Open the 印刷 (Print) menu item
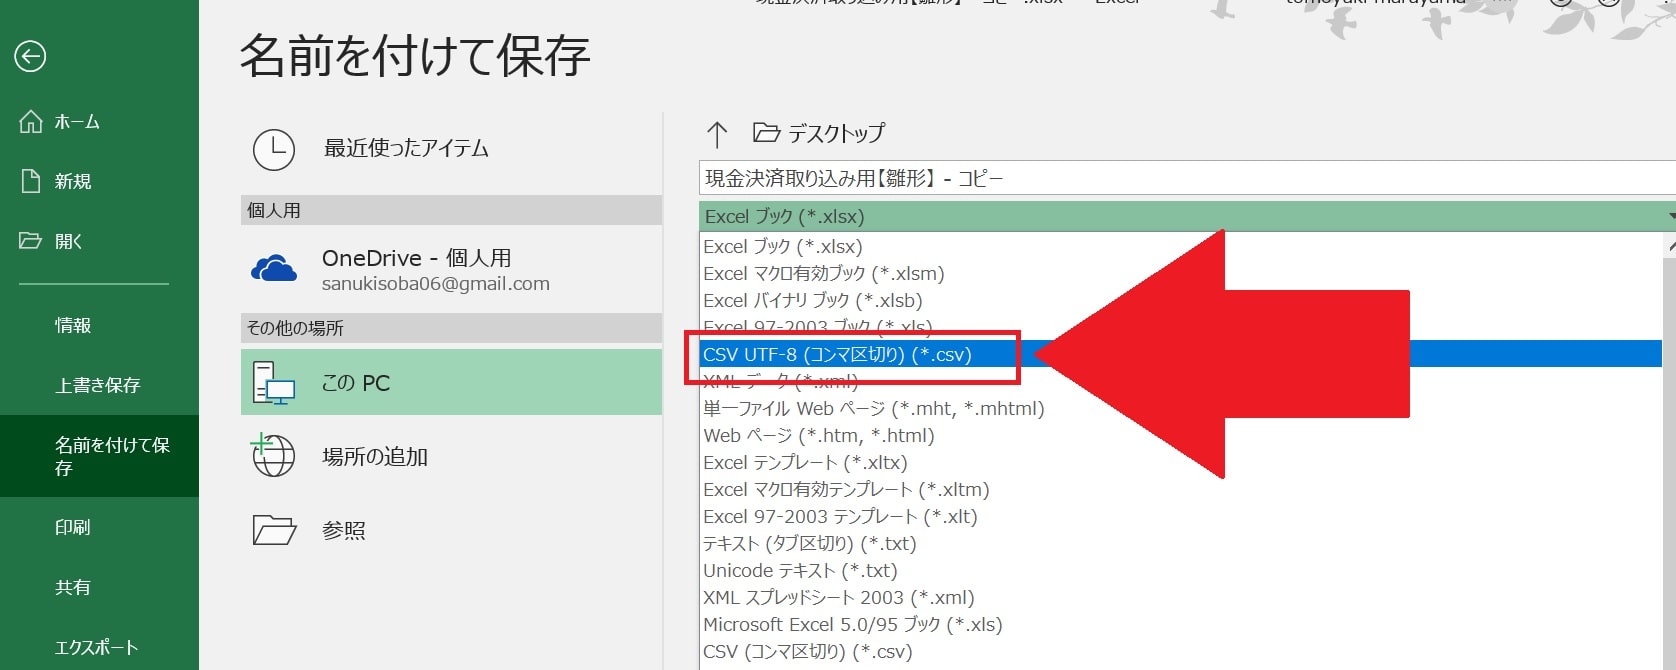Screen dimensions: 1676x670 [x=73, y=527]
